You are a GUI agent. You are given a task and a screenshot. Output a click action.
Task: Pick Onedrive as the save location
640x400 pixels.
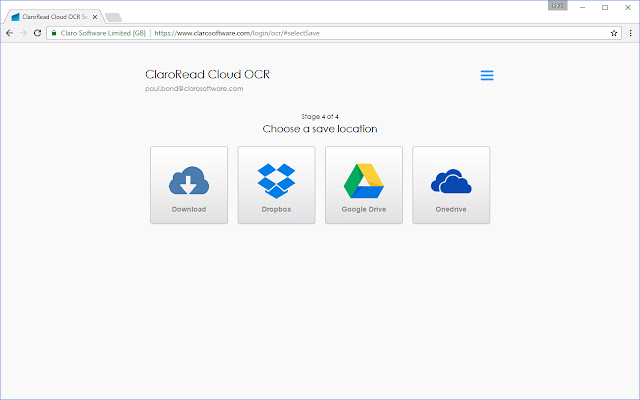click(451, 185)
